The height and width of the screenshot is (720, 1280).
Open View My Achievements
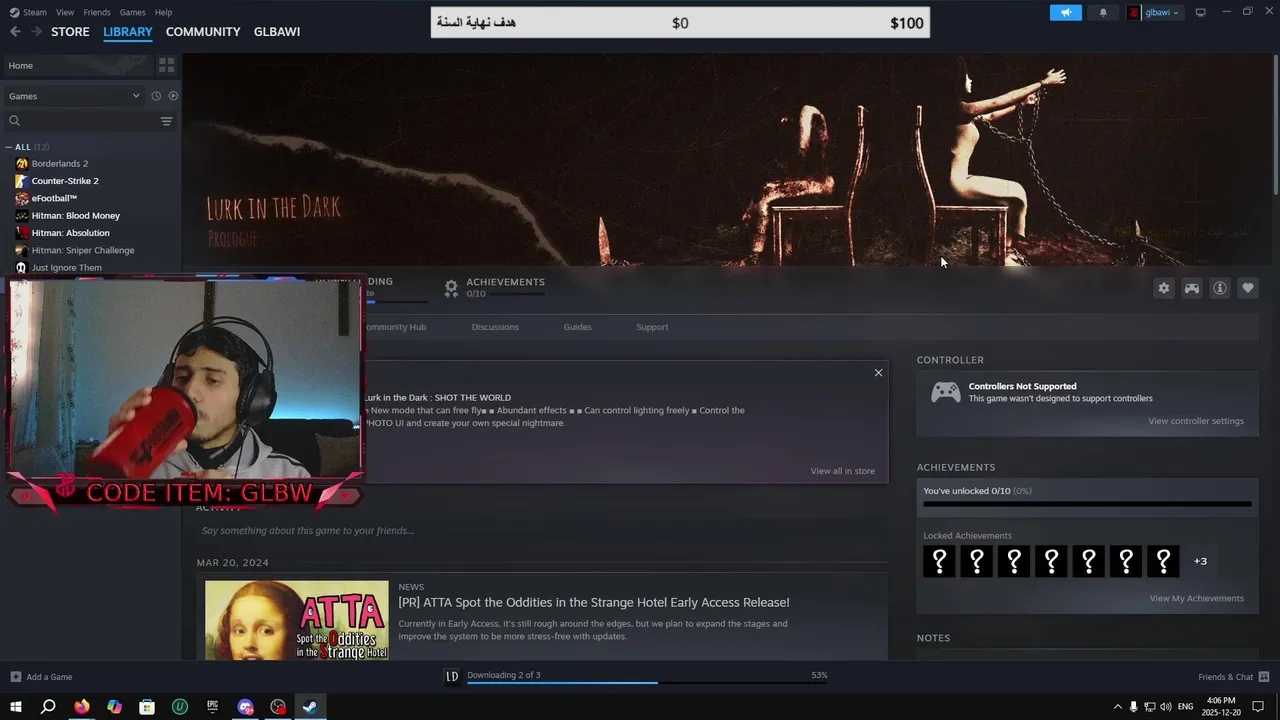point(1196,598)
